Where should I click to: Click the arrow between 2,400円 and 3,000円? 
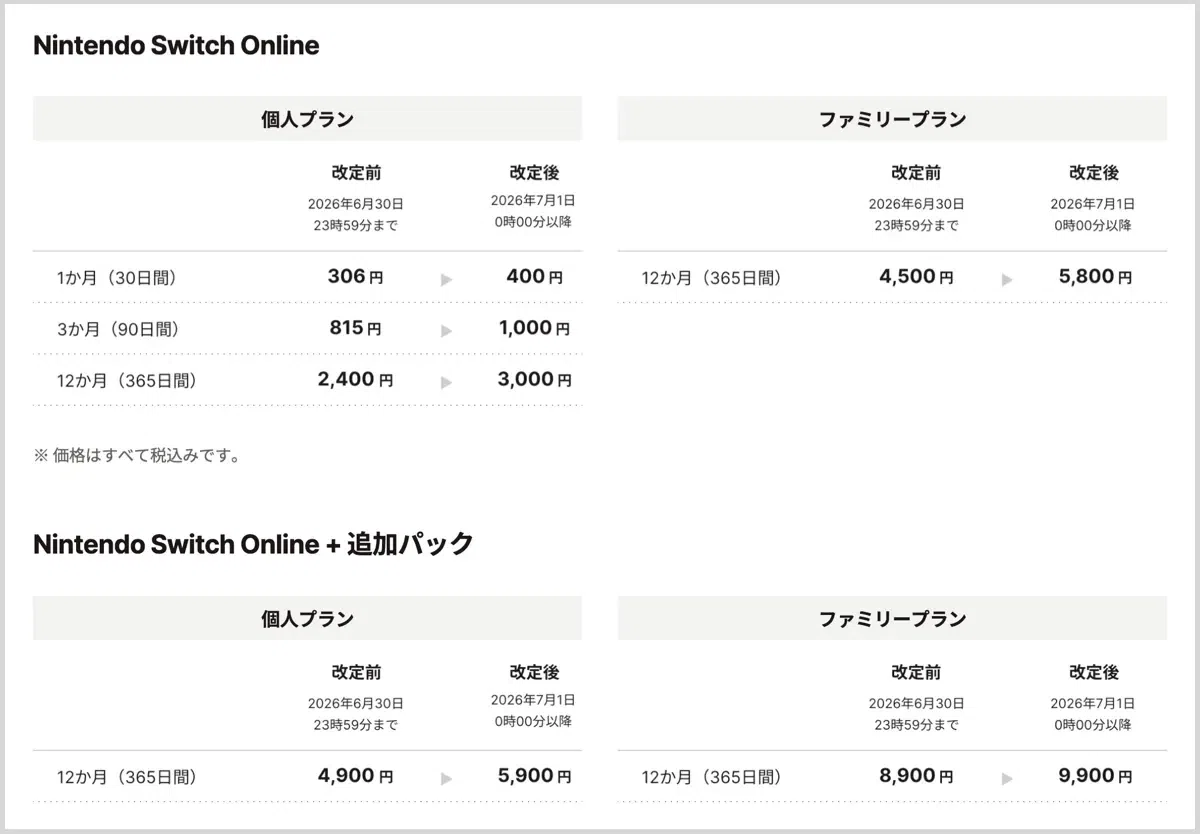click(x=447, y=382)
